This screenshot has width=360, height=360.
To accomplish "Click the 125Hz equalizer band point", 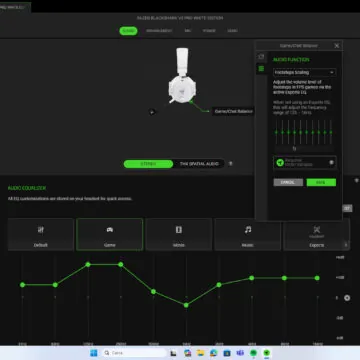I will 88,264.
